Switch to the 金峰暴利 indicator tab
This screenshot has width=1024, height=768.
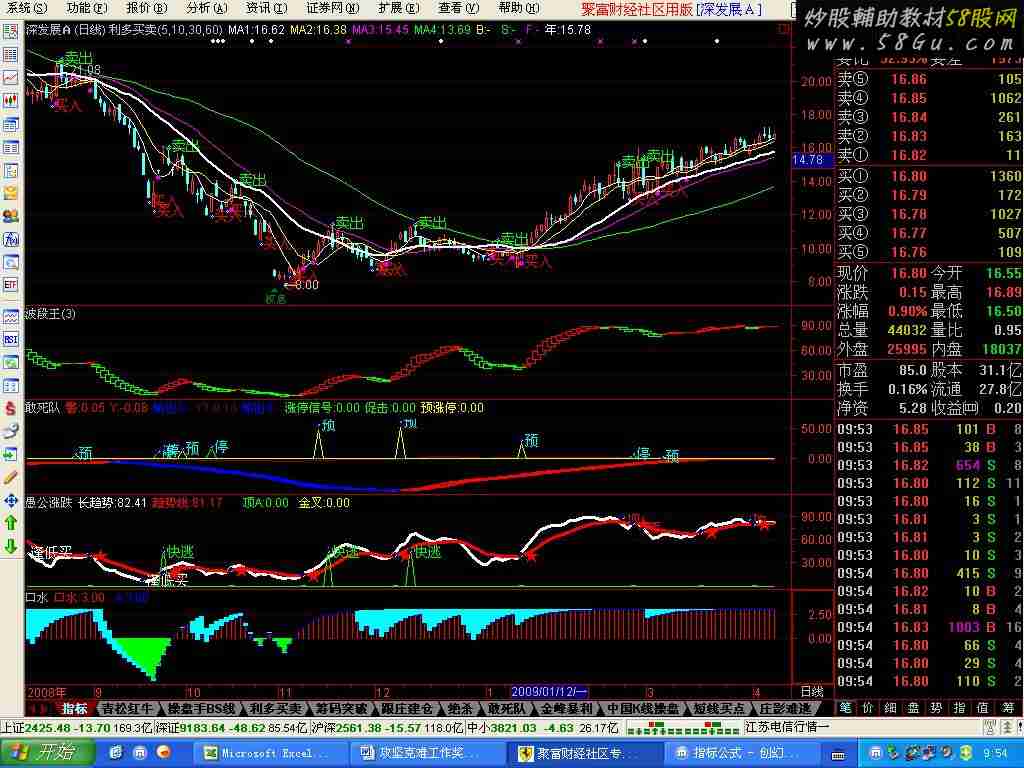coord(566,709)
